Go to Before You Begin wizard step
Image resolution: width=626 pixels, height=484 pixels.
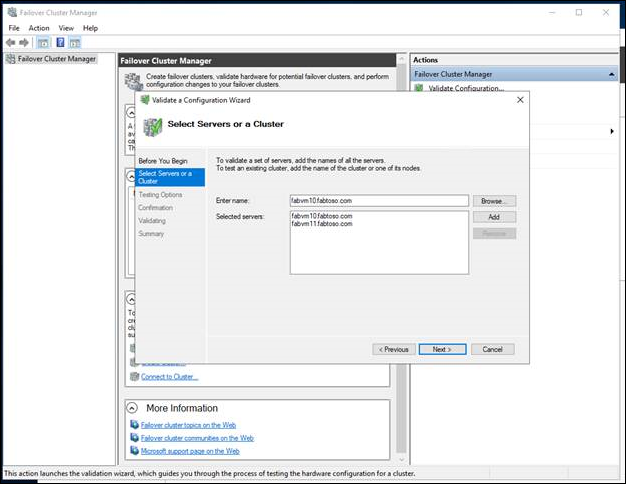point(163,161)
